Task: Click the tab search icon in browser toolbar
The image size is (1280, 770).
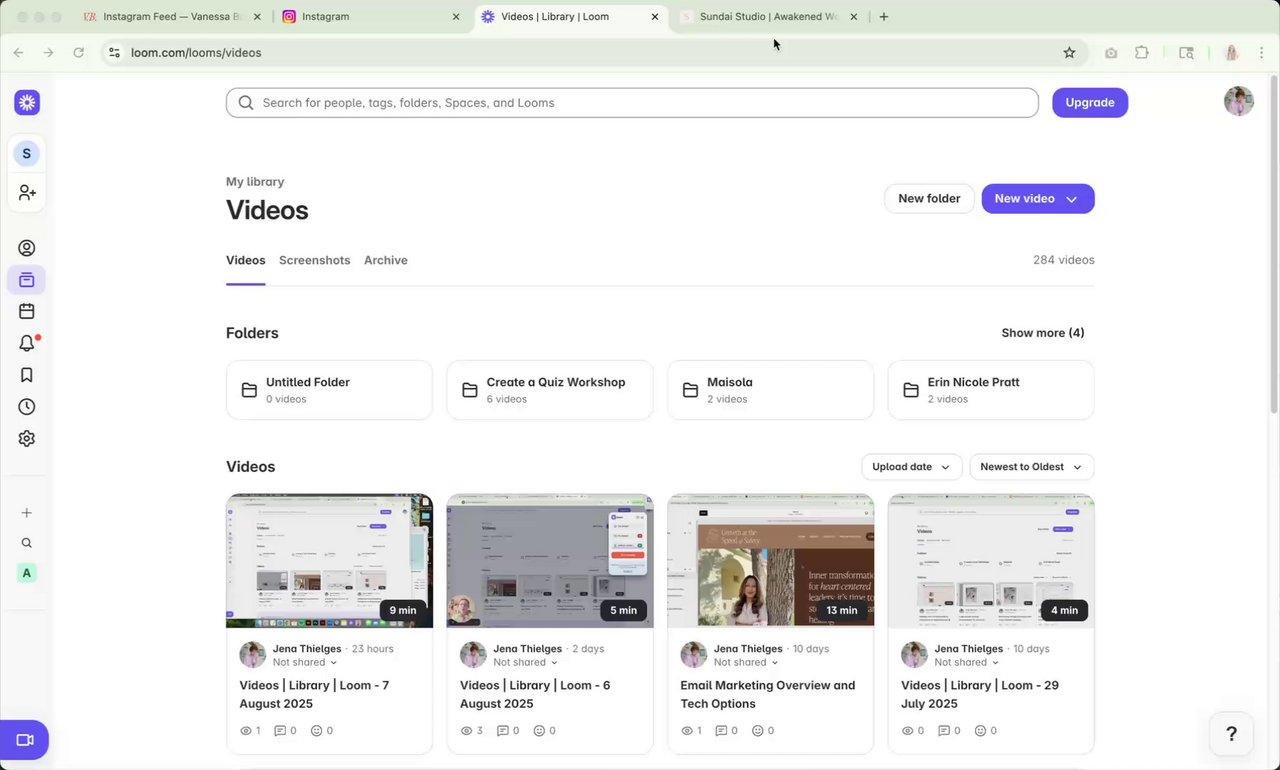Action: 1187,53
